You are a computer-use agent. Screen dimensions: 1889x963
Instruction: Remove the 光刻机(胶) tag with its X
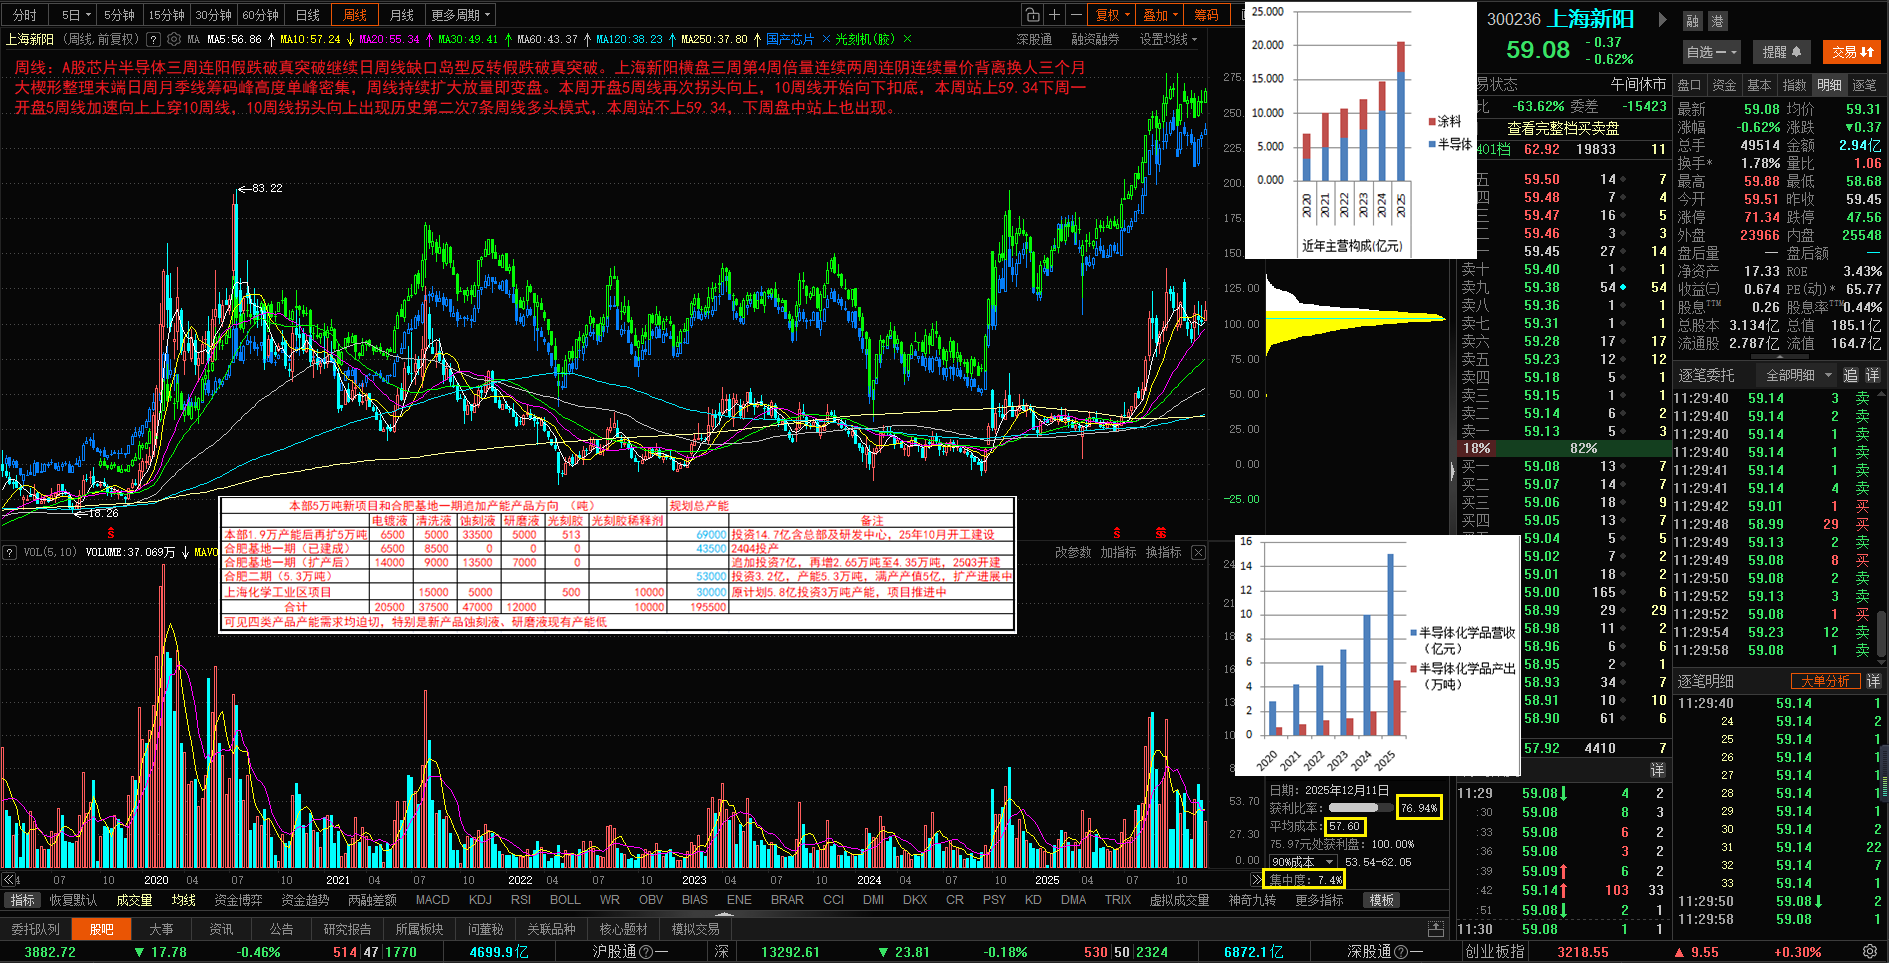point(907,40)
